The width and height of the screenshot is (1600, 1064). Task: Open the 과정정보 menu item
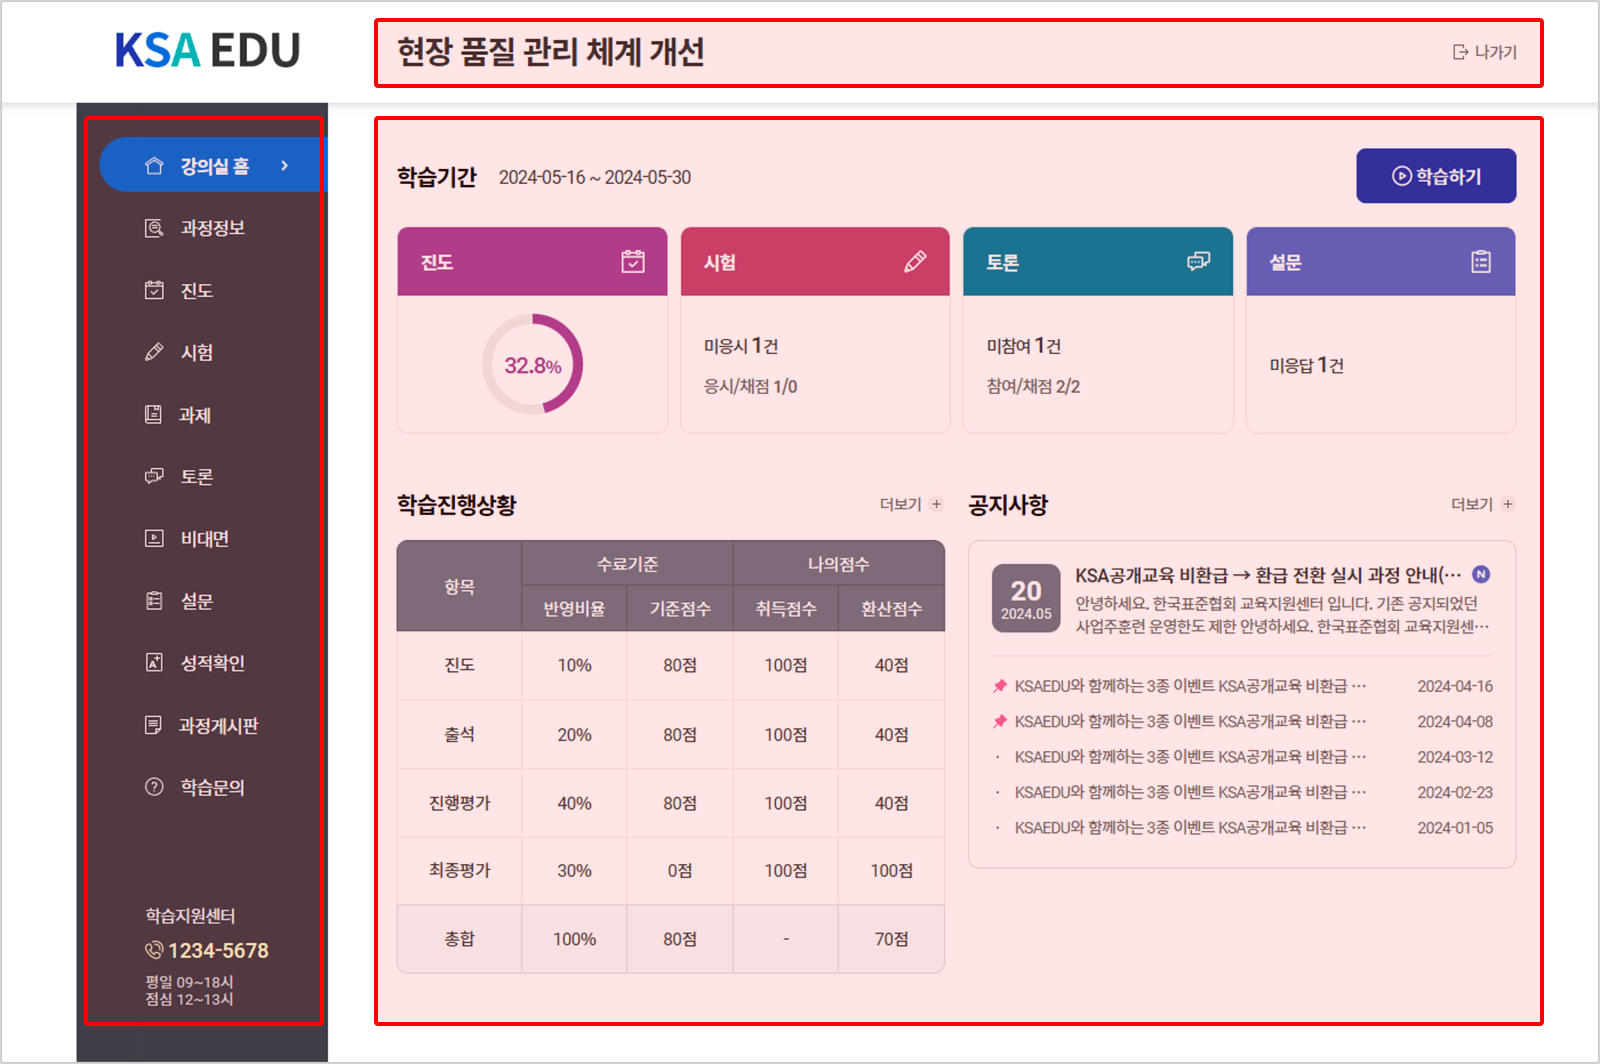212,228
